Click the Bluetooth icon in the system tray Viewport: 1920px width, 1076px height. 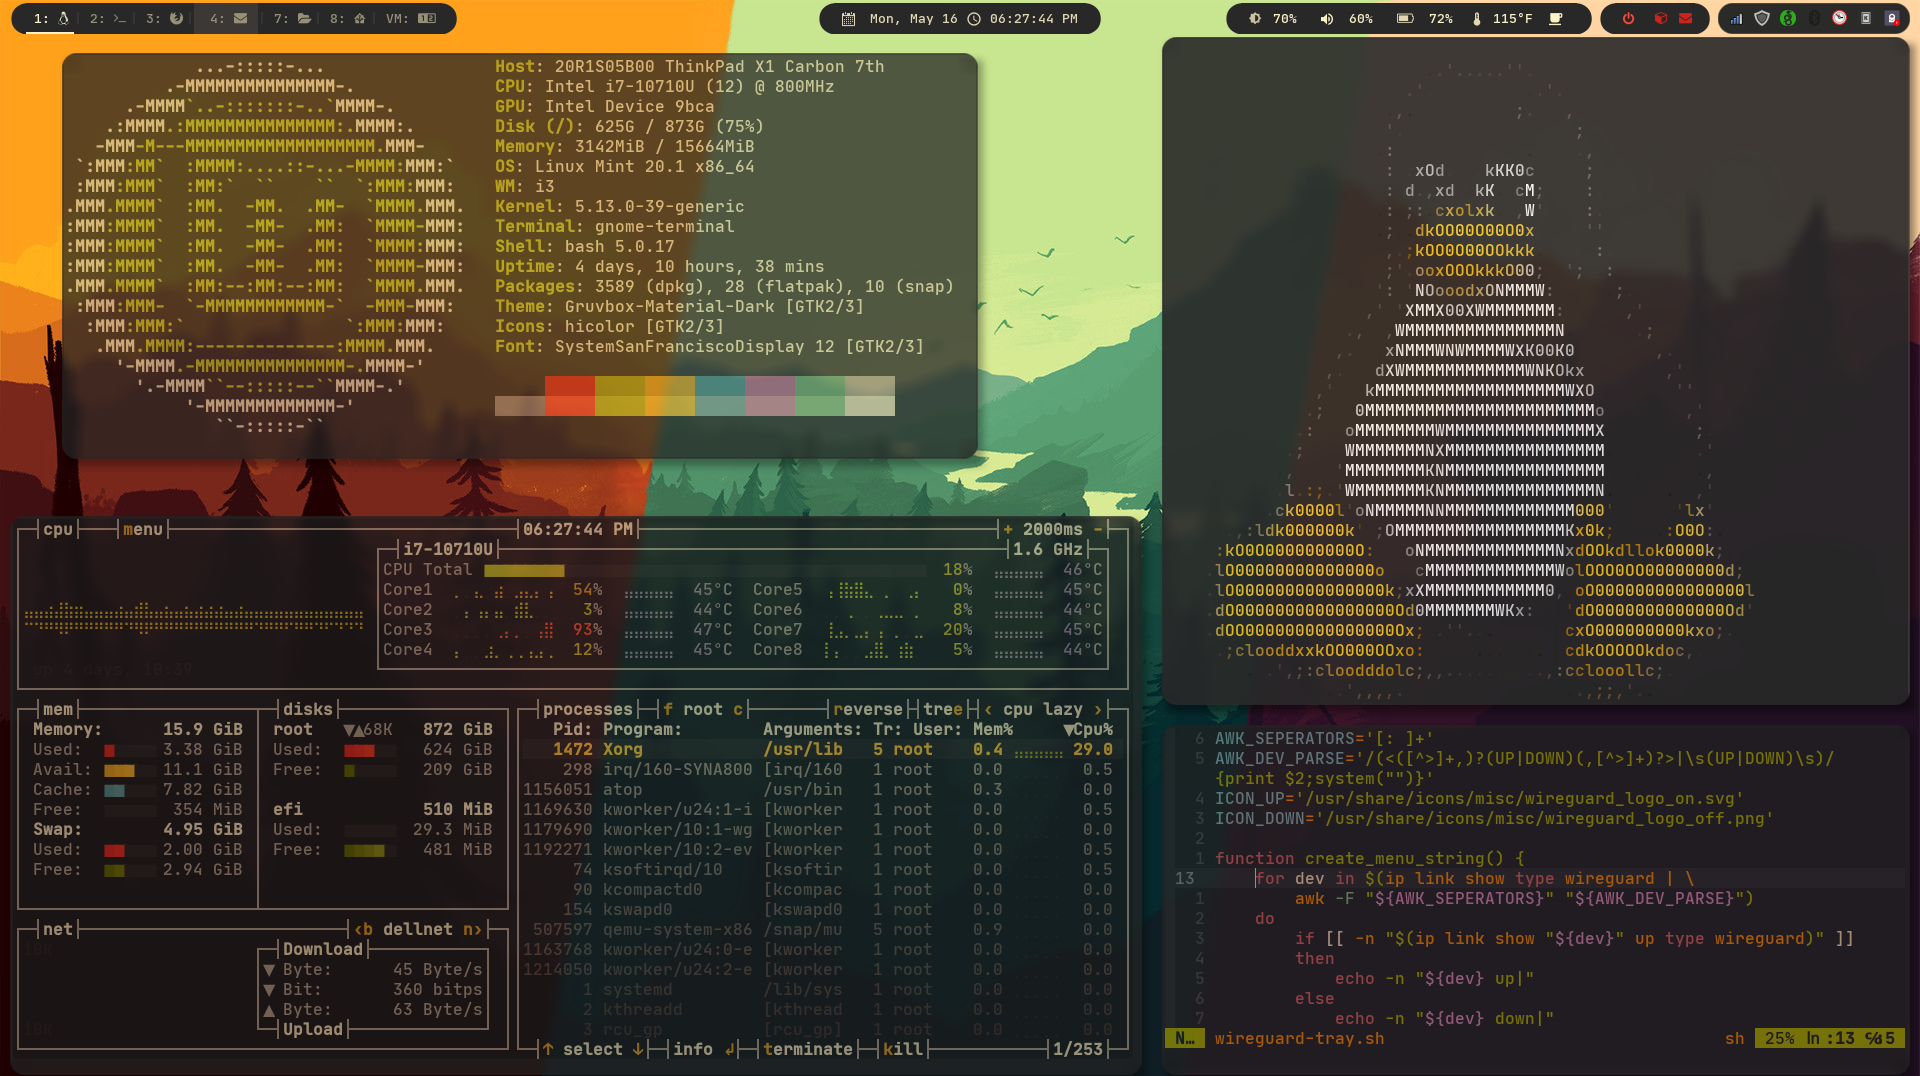tap(1814, 19)
